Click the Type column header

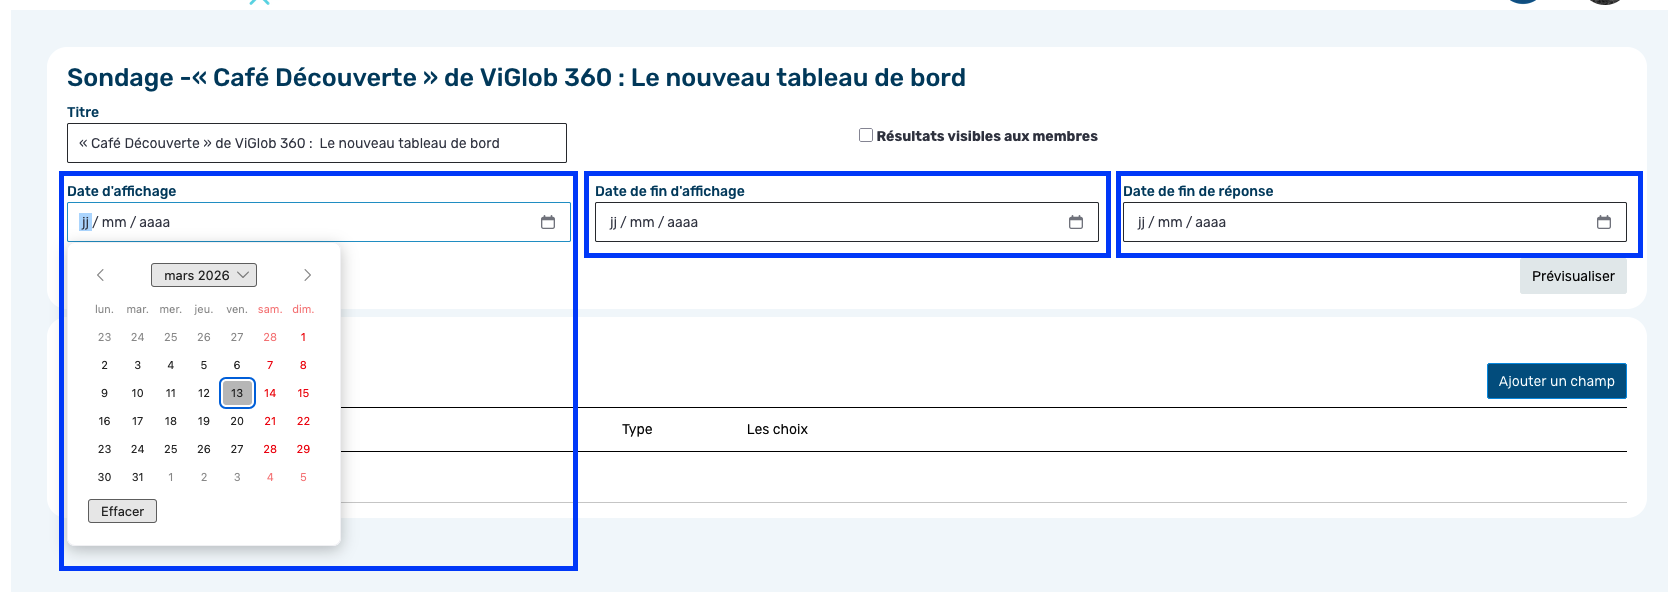637,429
